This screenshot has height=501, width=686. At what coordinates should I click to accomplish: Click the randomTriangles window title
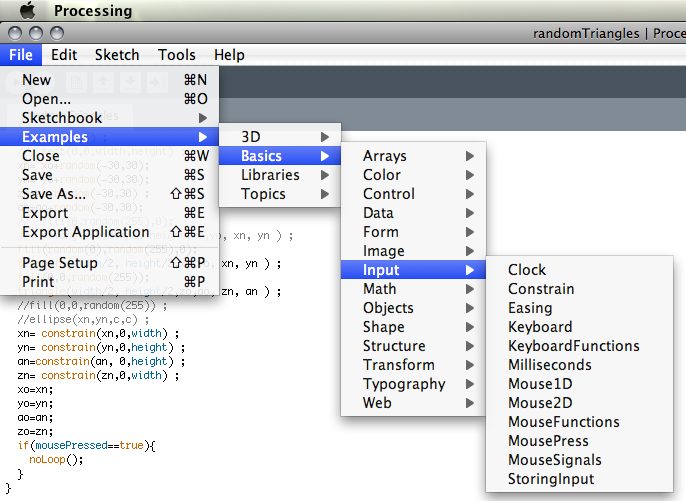[x=586, y=33]
